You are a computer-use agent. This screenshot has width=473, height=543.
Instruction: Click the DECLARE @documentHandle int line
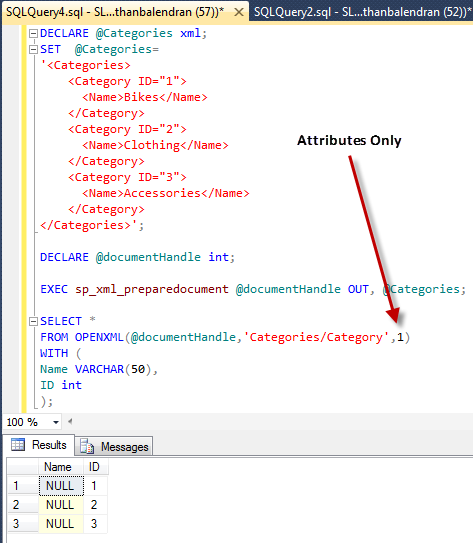point(137,257)
